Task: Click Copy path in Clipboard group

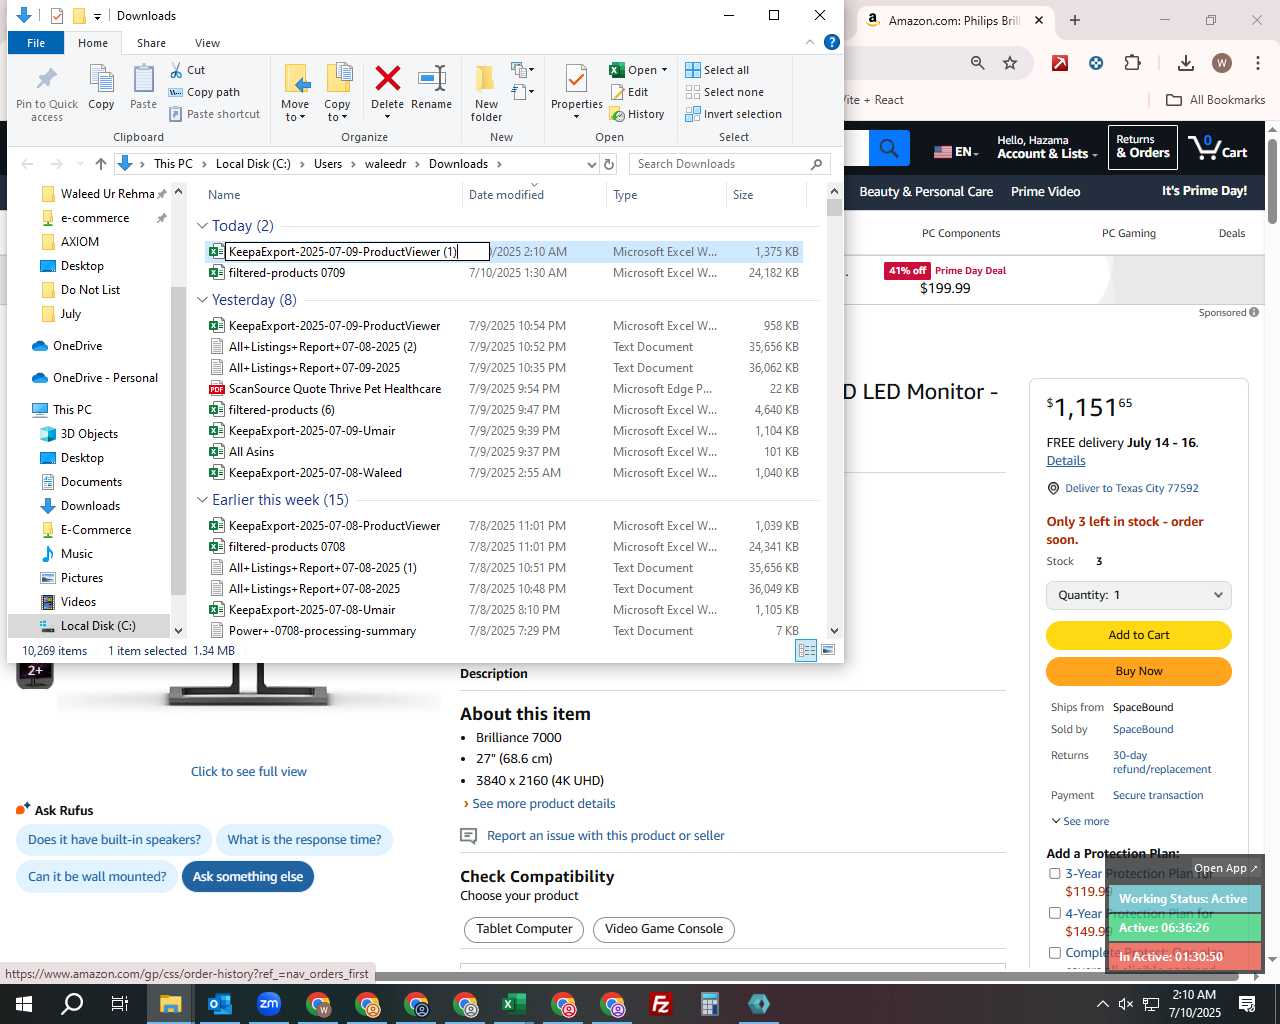Action: click(x=204, y=92)
